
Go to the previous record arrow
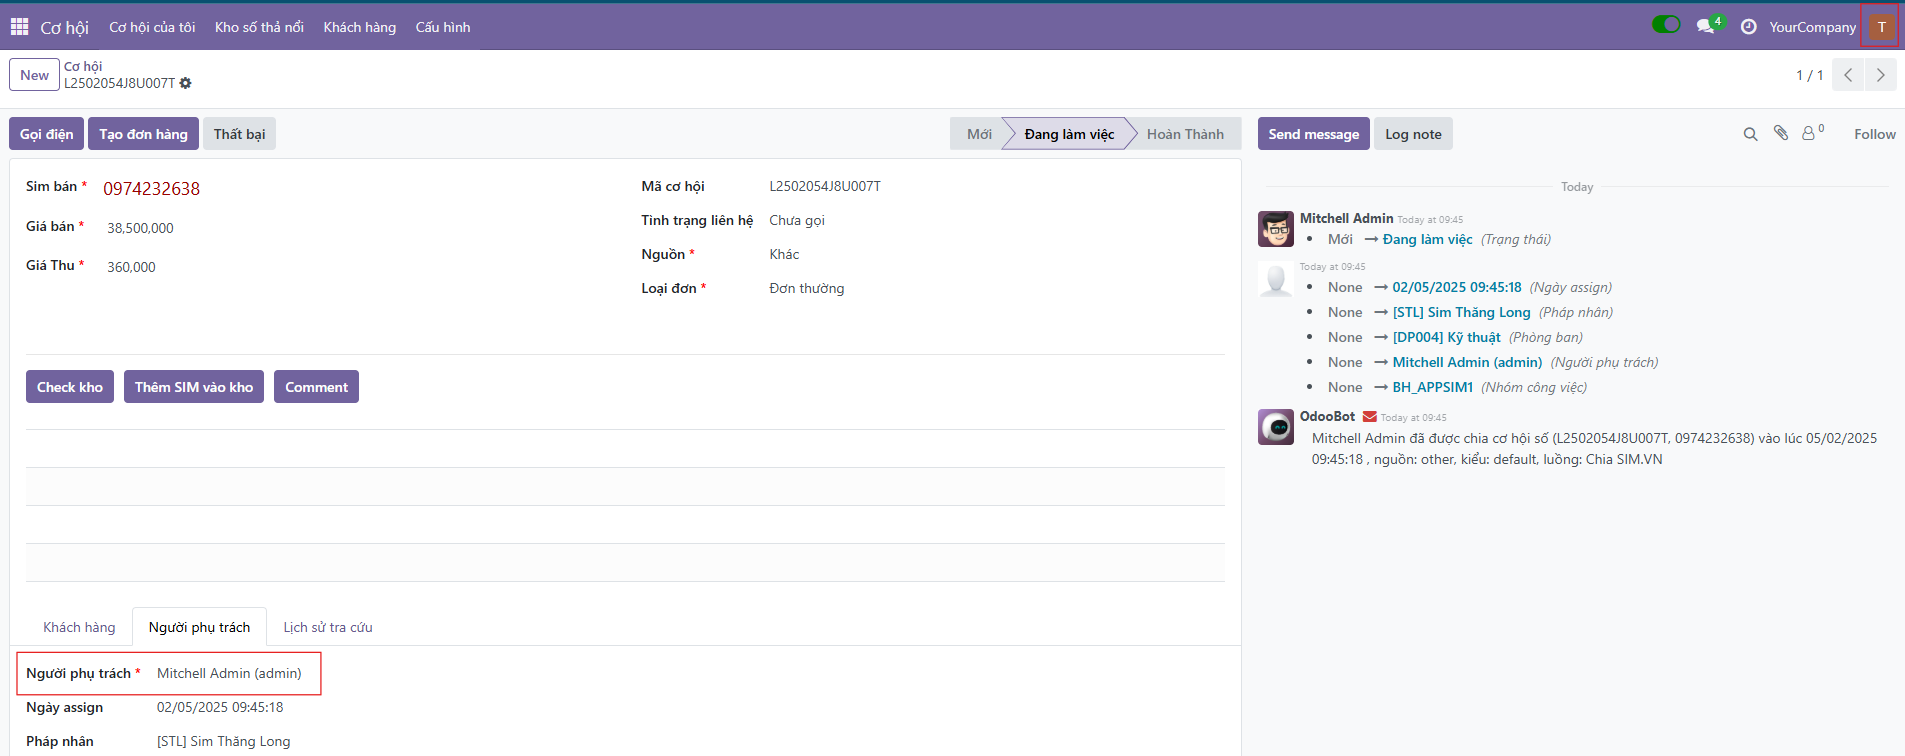(x=1848, y=75)
